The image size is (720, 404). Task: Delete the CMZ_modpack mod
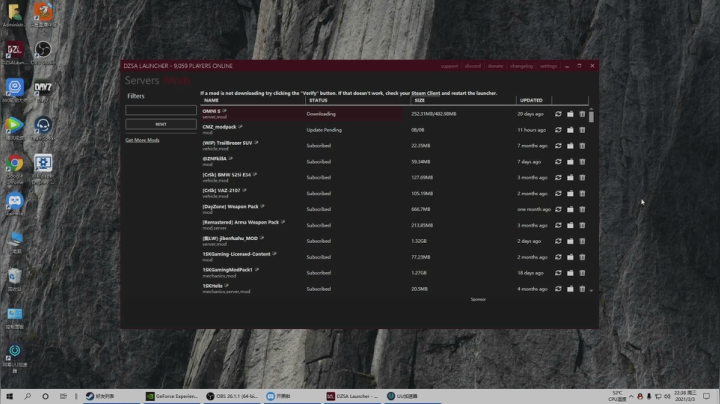tap(582, 130)
